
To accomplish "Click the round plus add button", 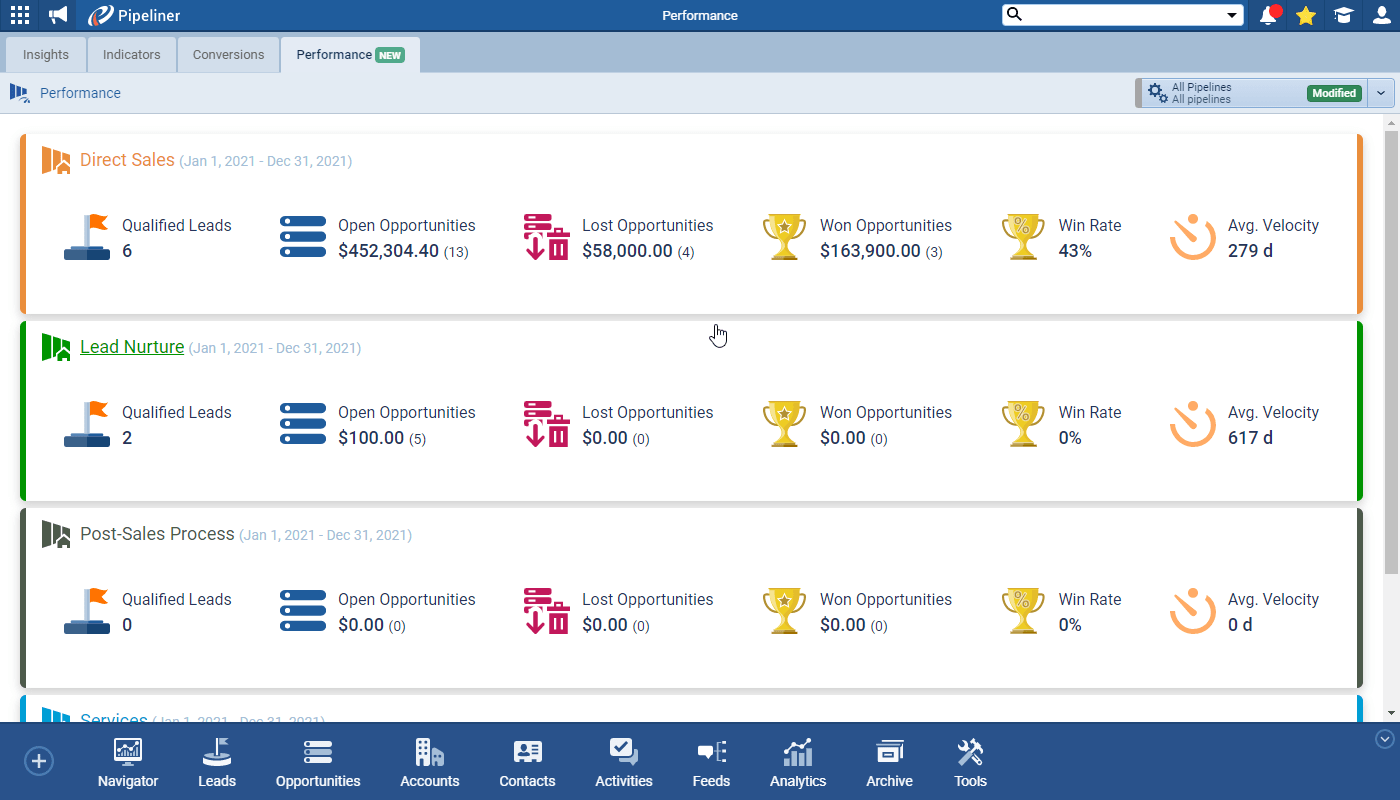I will (x=39, y=761).
